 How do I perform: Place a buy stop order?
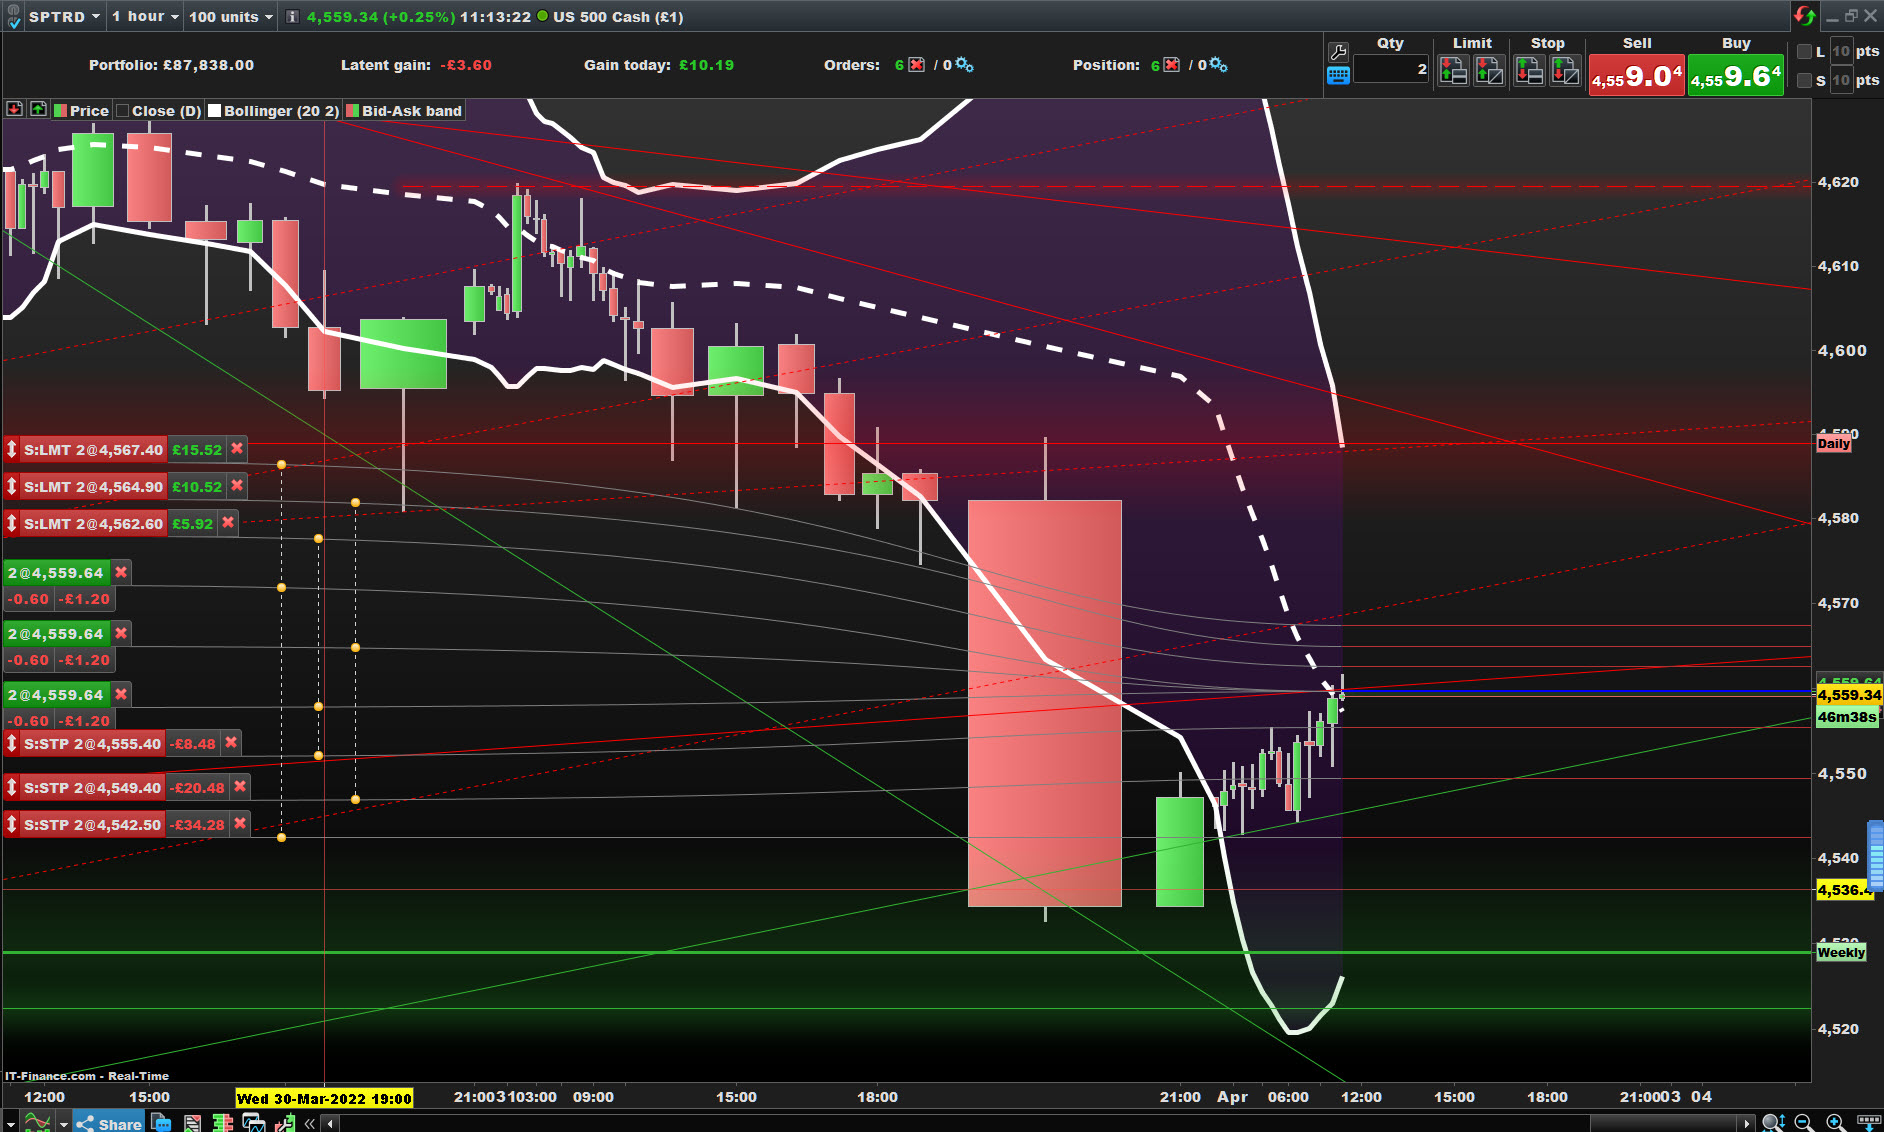coord(1529,70)
